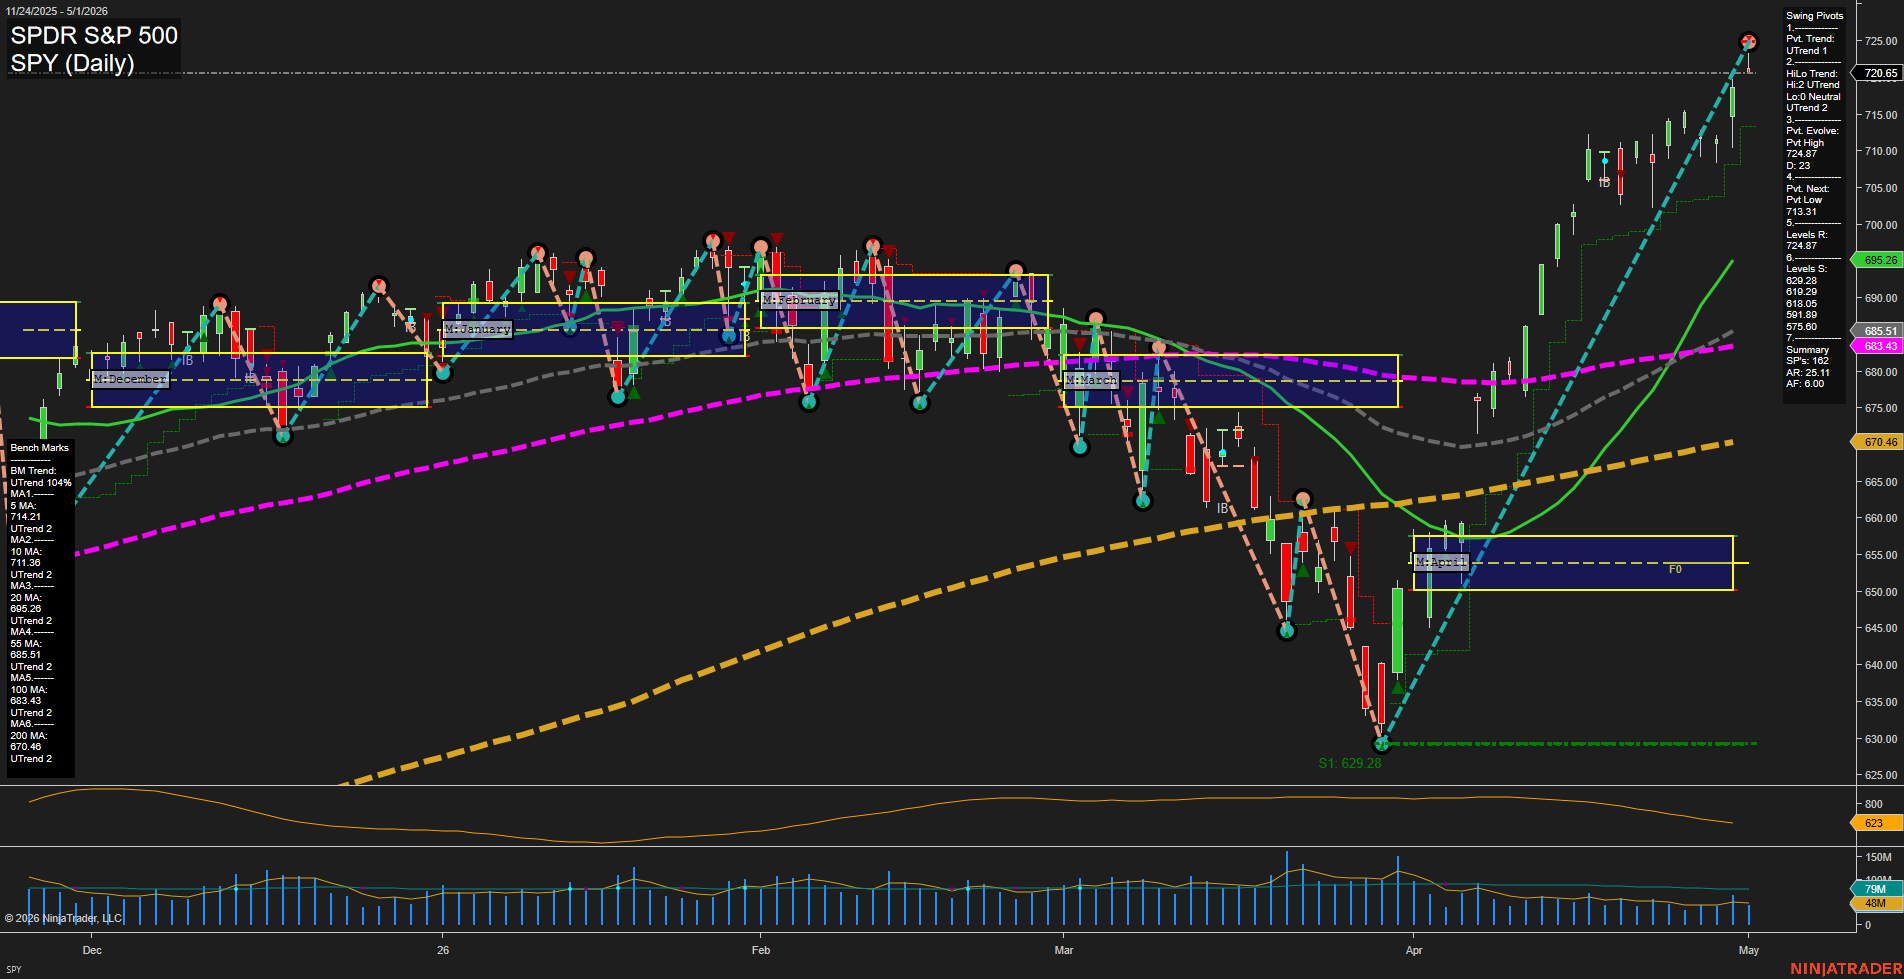Viewport: 1904px width, 979px height.
Task: Click the Levels S: entry in Swing Pivots
Action: (x=1806, y=269)
